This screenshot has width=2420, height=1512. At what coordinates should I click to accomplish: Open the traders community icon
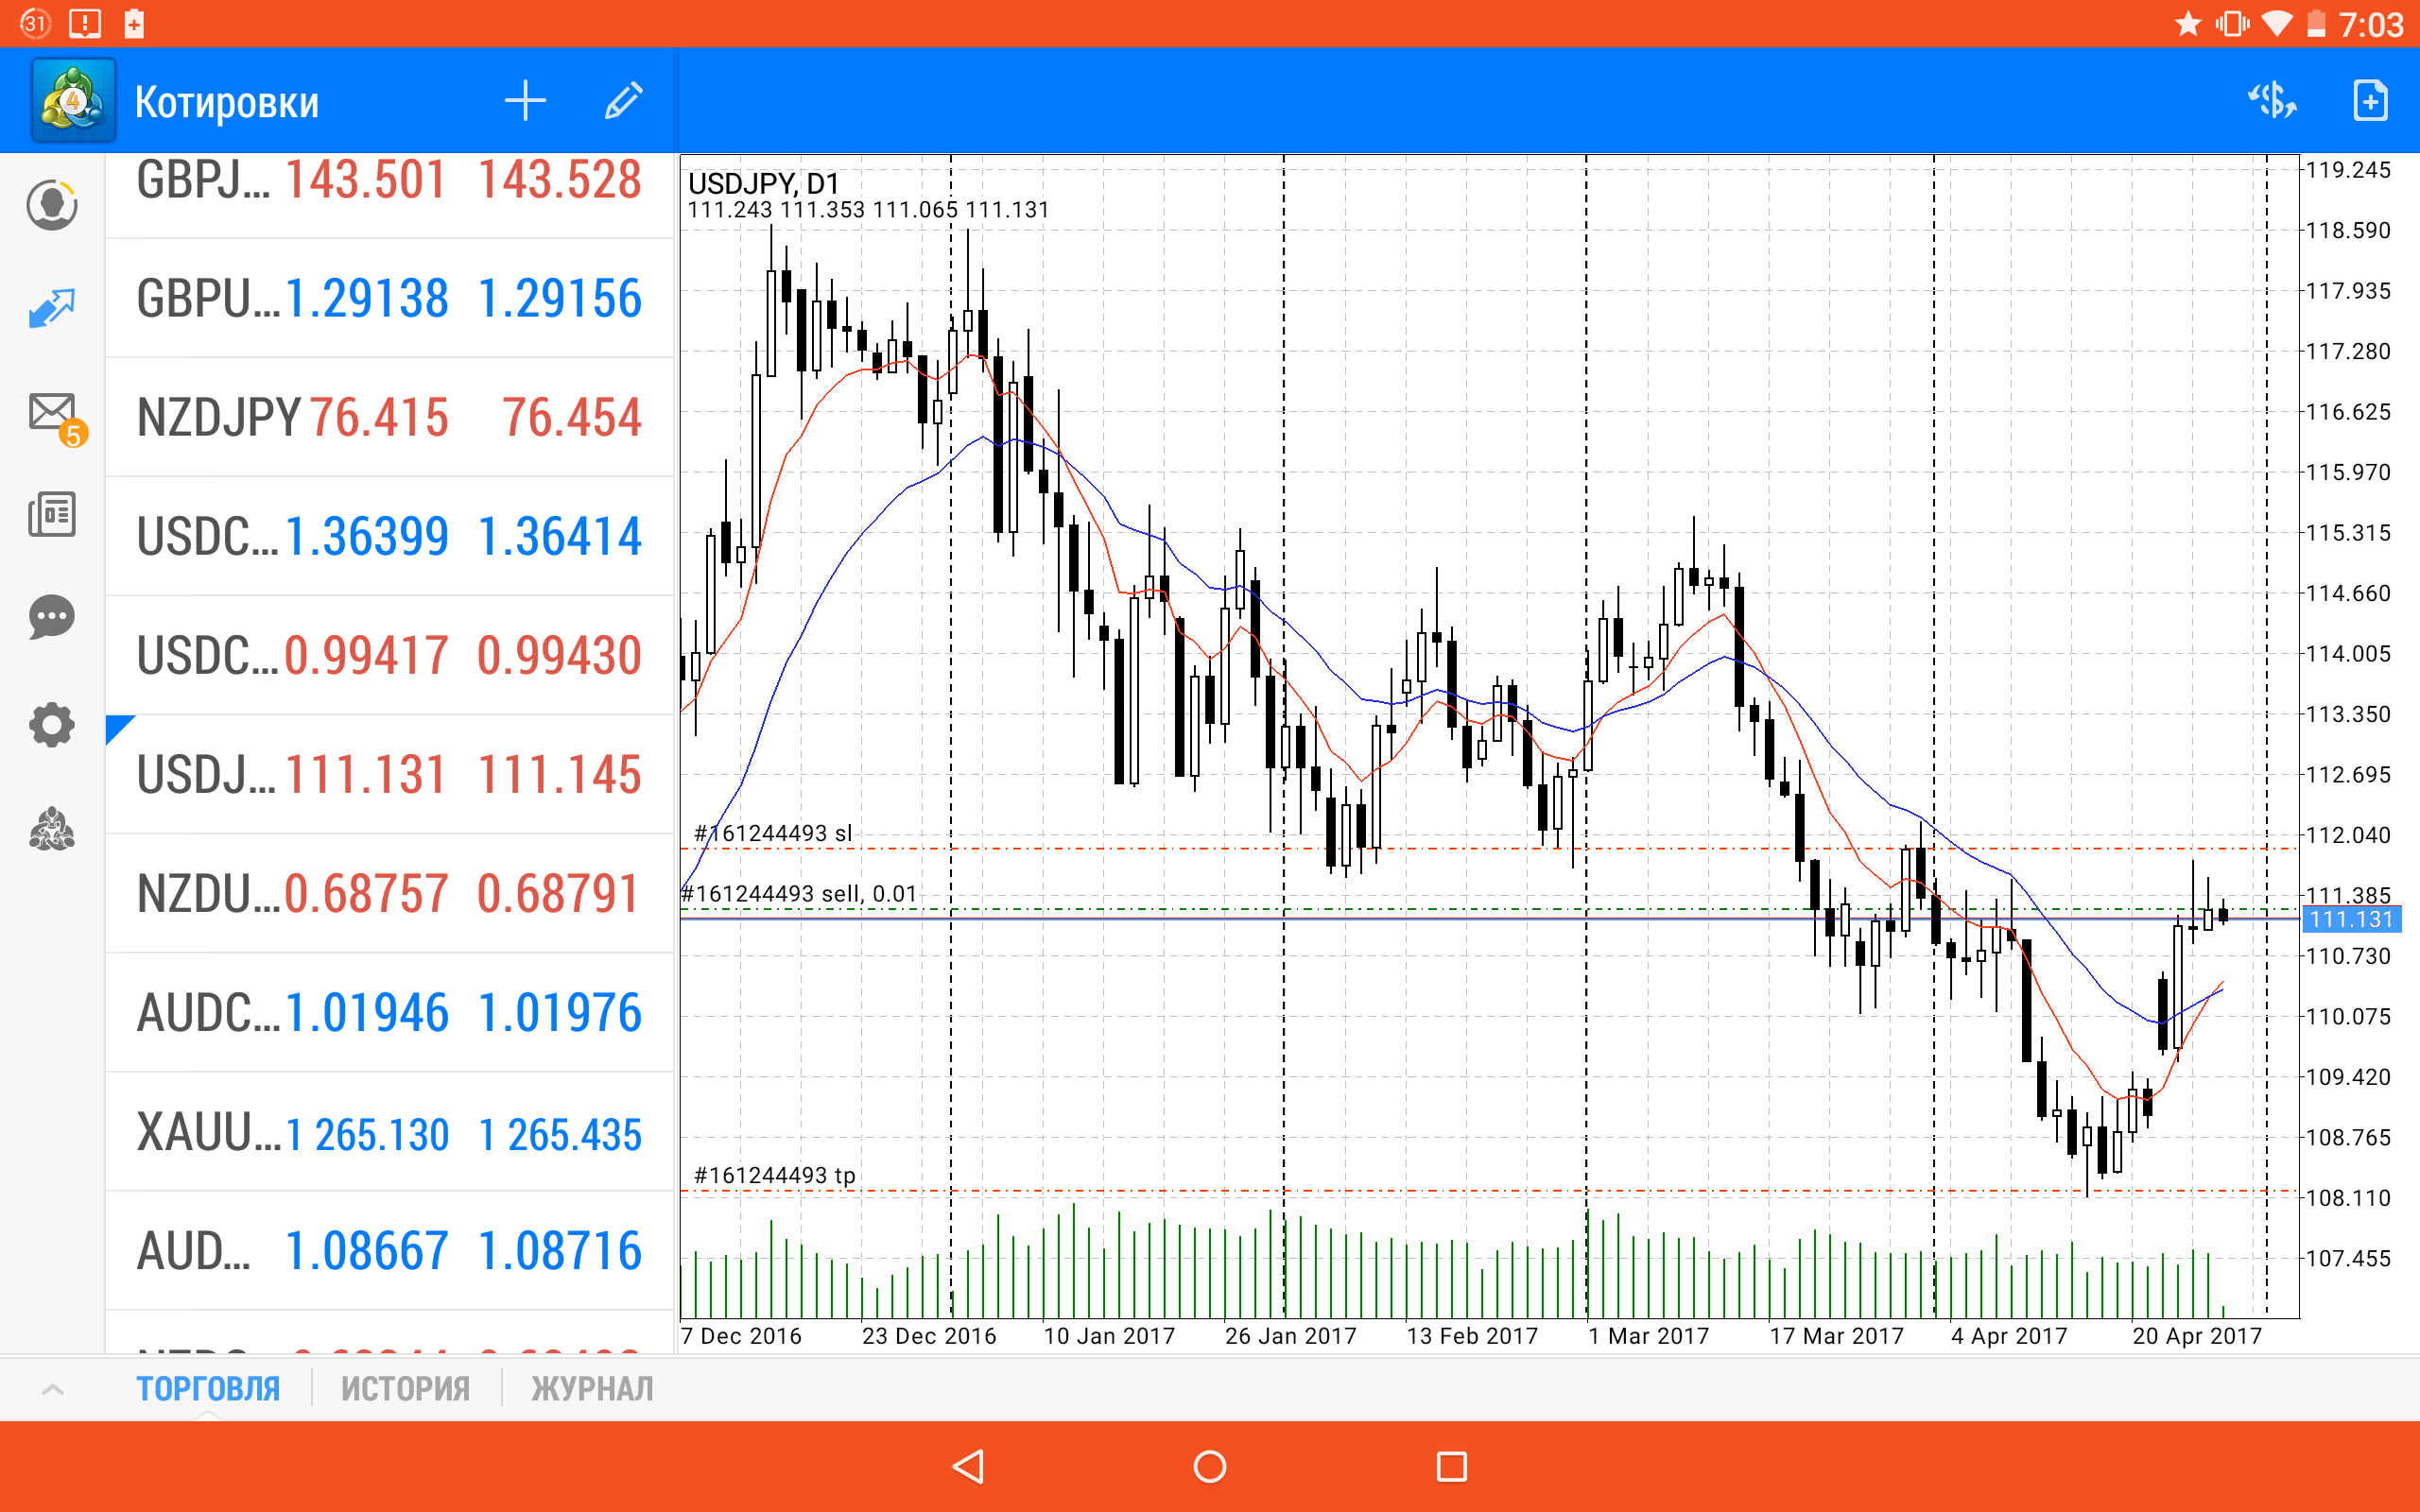pyautogui.click(x=52, y=829)
